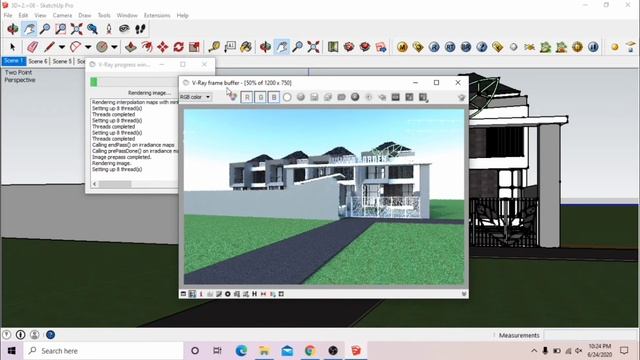640x360 pixels.
Task: Switch to alpha channel circle in frame buffer
Action: click(287, 97)
